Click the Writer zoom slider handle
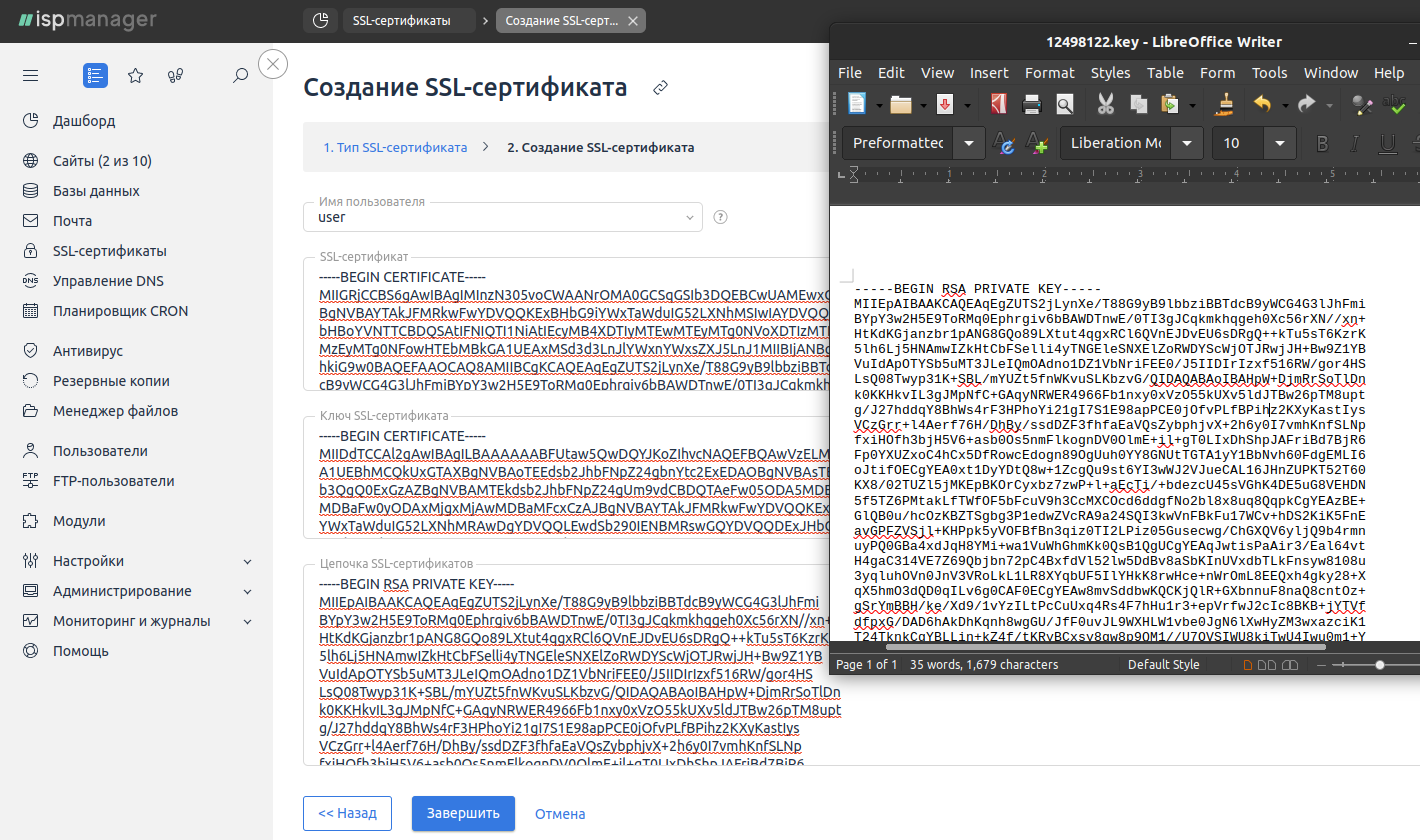Image resolution: width=1420 pixels, height=840 pixels. 1380,665
